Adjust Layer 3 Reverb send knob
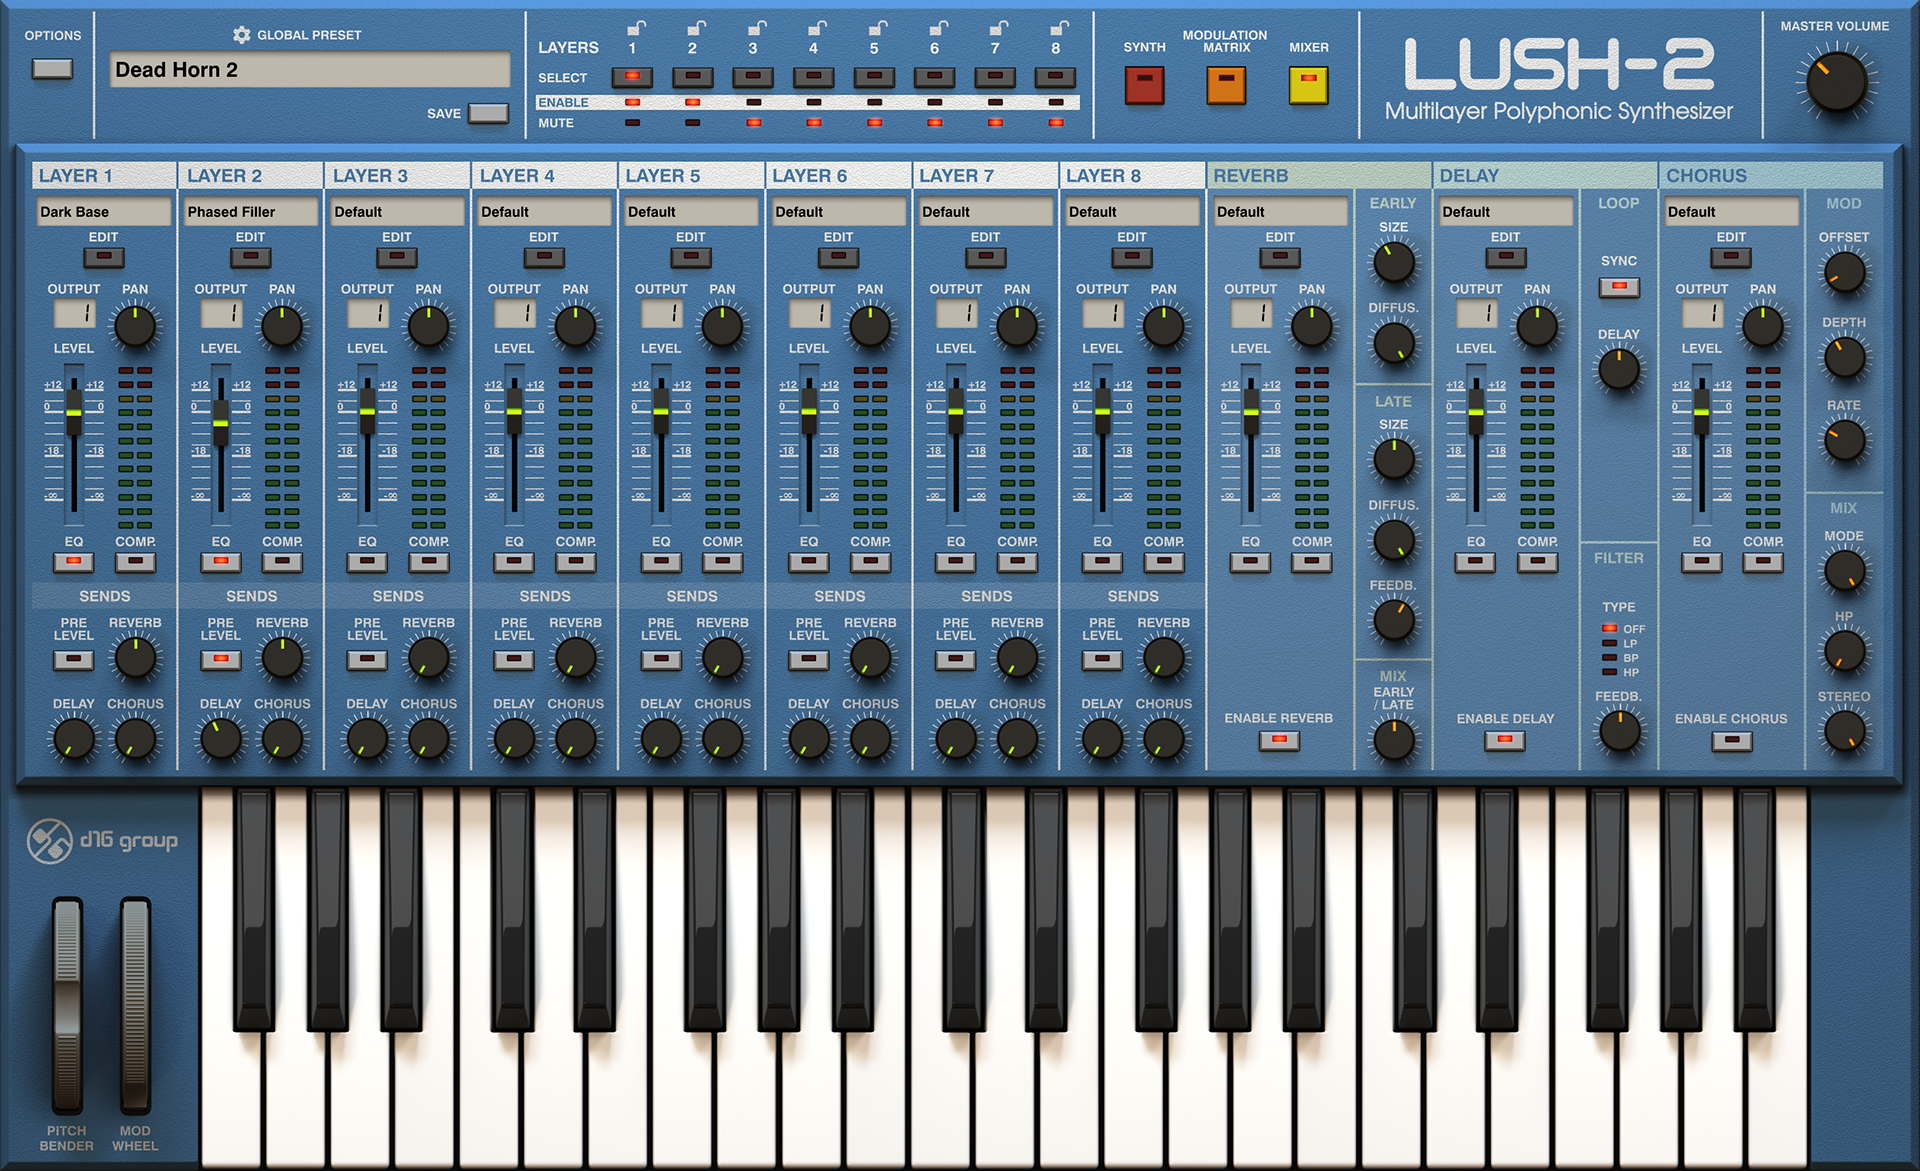The image size is (1920, 1171). point(428,658)
